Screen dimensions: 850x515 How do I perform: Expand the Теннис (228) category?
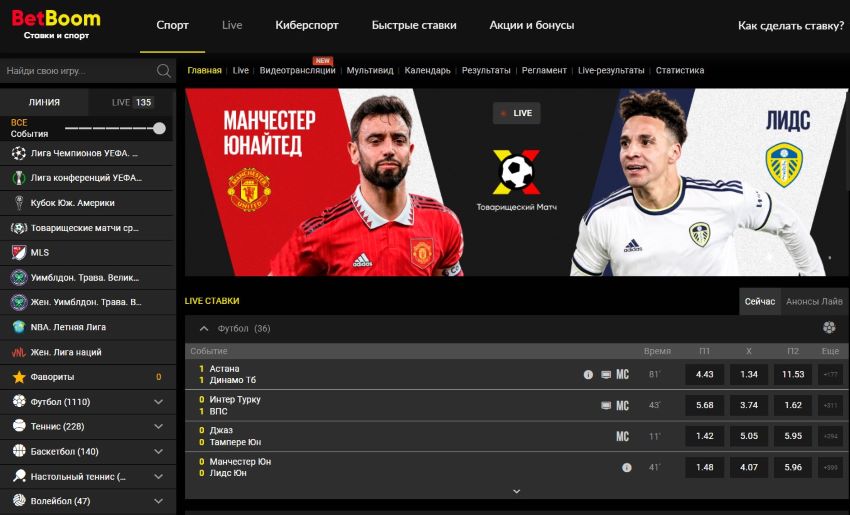coord(158,427)
